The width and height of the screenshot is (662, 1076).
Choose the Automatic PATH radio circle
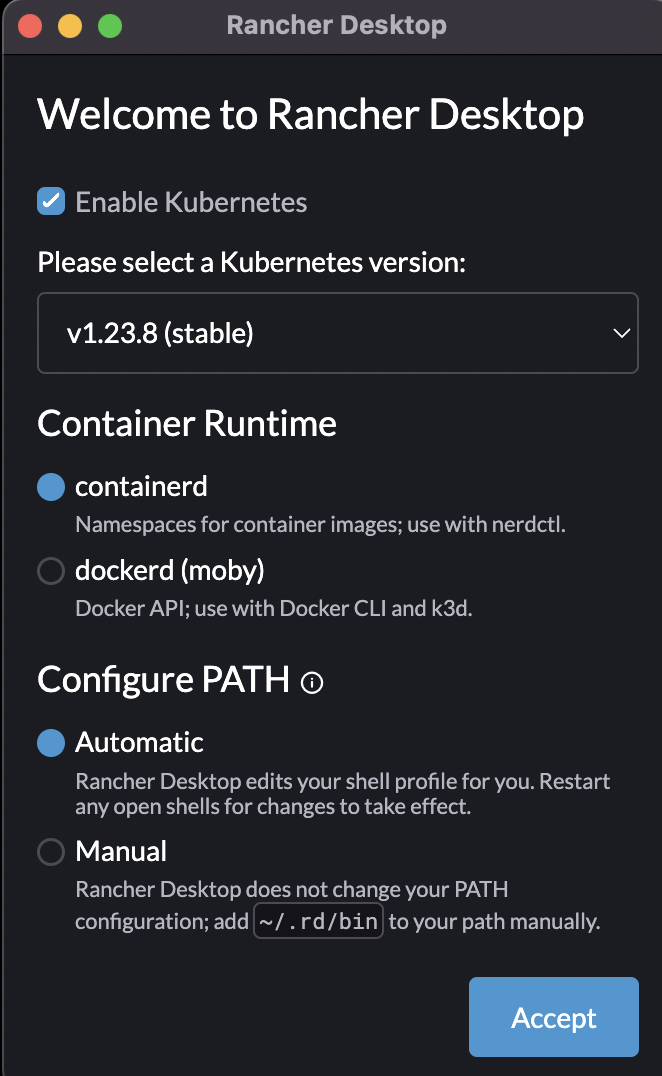pyautogui.click(x=51, y=743)
